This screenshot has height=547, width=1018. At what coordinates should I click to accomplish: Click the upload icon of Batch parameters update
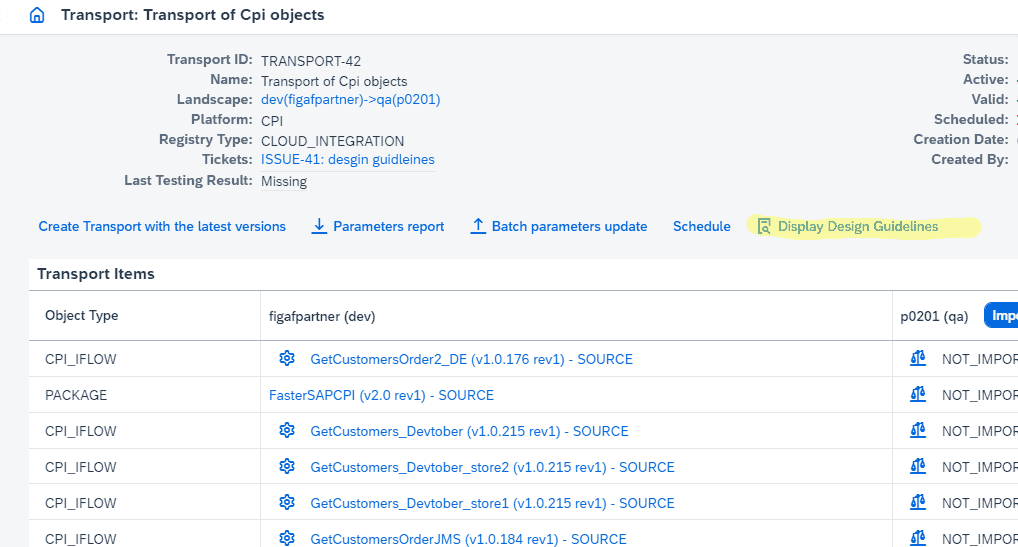point(478,226)
